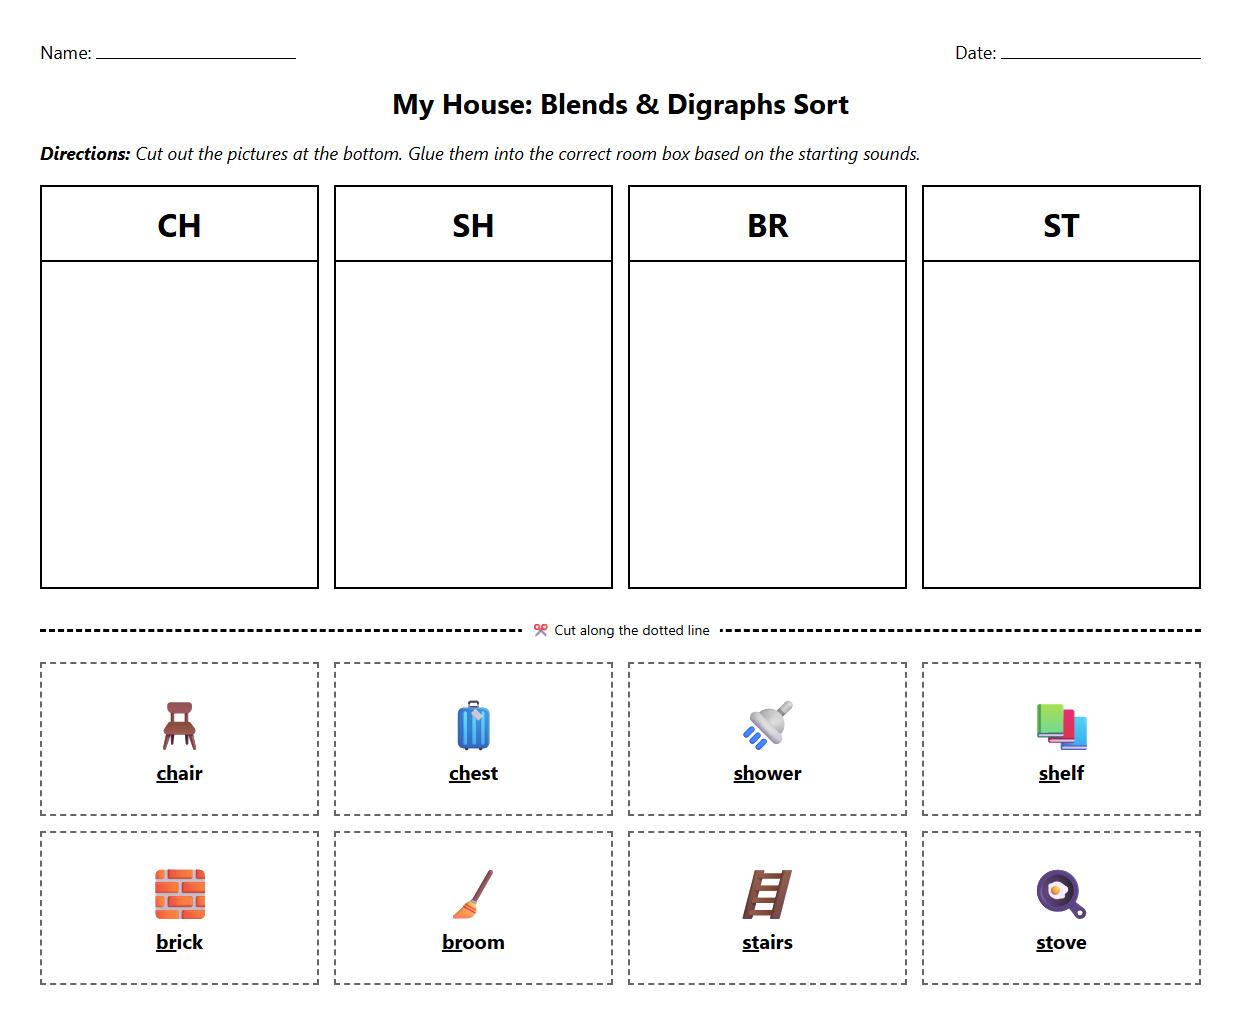Click the wooden stairs ladder icon
The image size is (1241, 1025).
click(766, 891)
